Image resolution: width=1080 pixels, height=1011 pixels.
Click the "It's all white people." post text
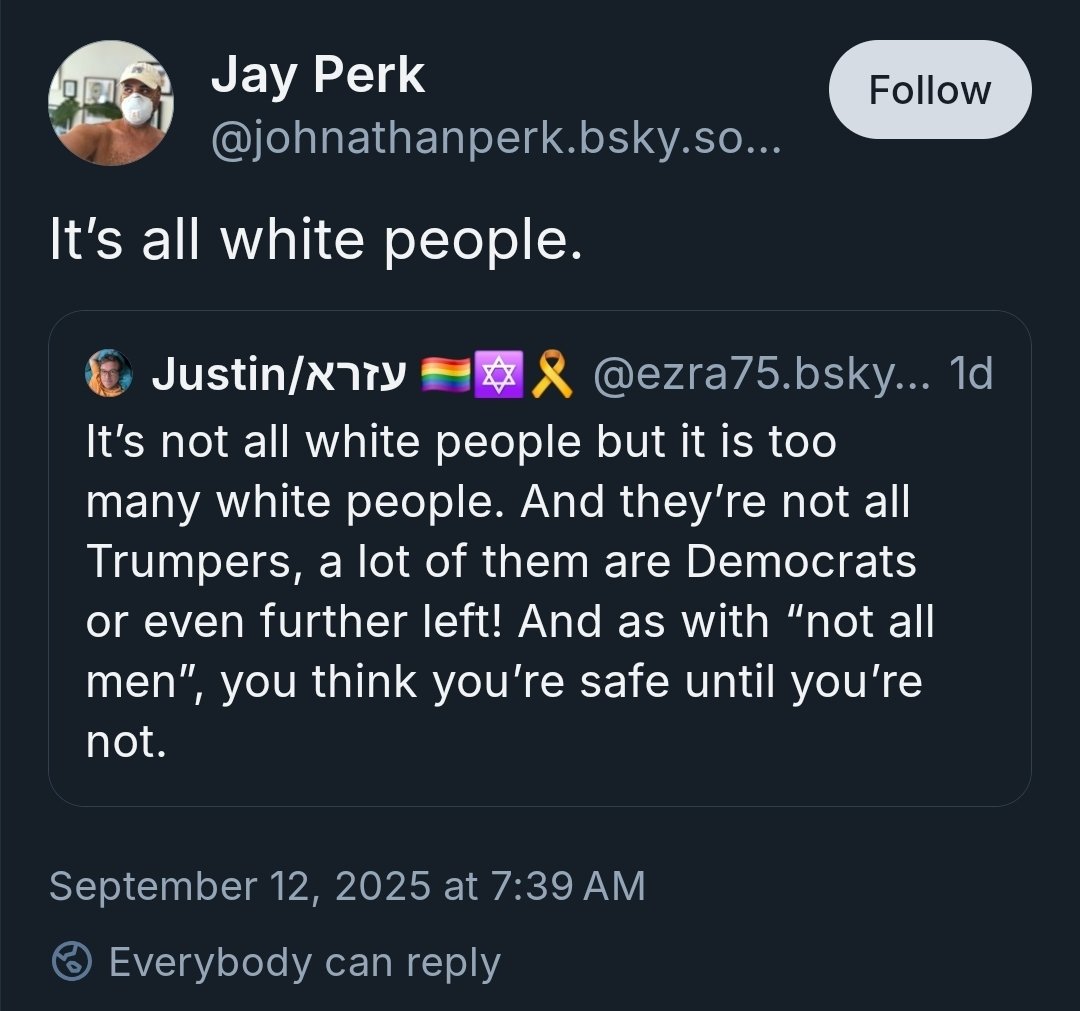pos(316,242)
